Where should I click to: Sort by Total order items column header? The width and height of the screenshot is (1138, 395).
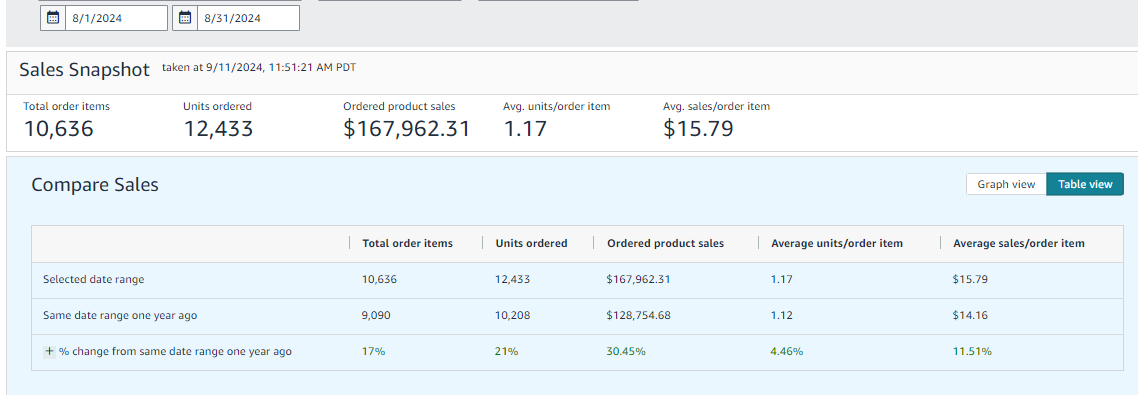click(407, 243)
